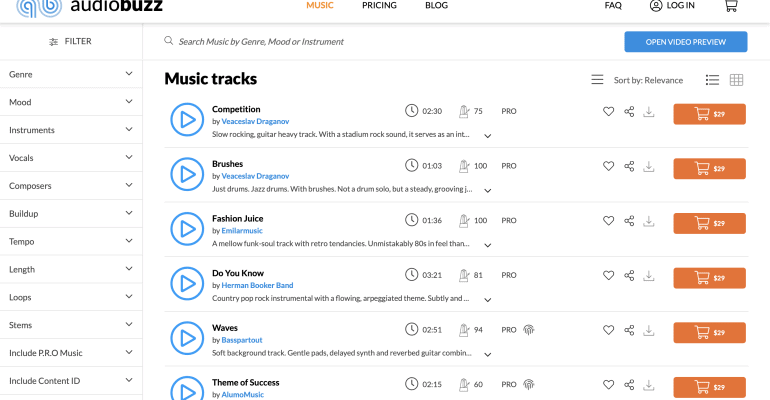The image size is (770, 400).
Task: Buy Competition for $29
Action: tap(709, 114)
